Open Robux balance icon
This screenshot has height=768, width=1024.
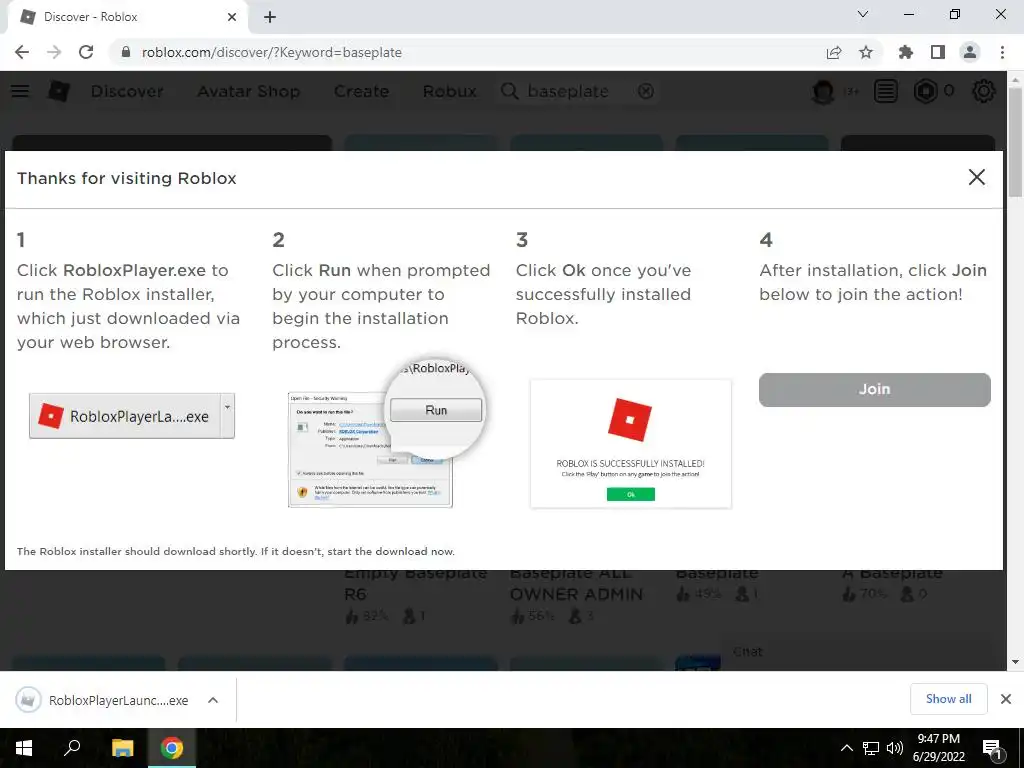[x=925, y=91]
